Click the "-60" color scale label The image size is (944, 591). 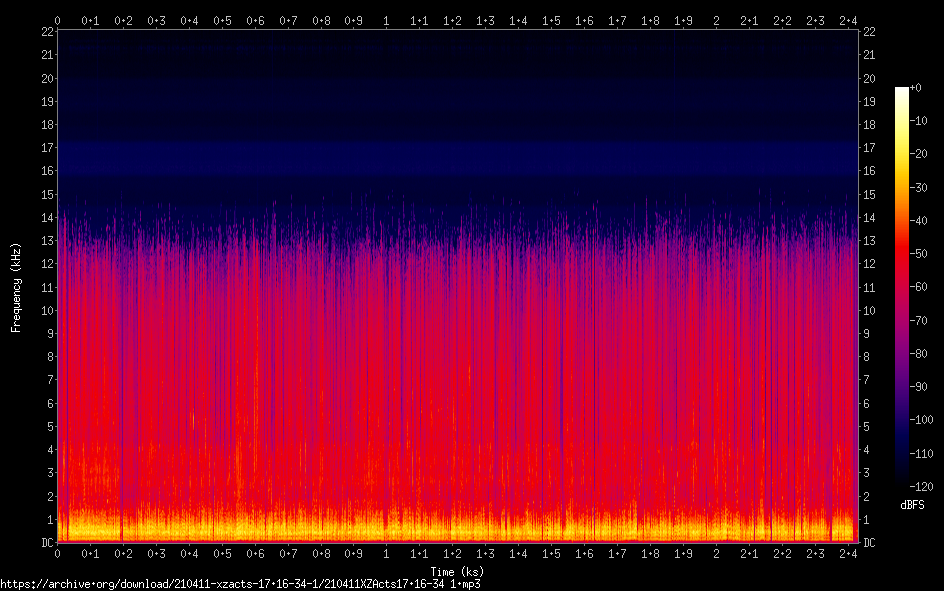pos(918,287)
